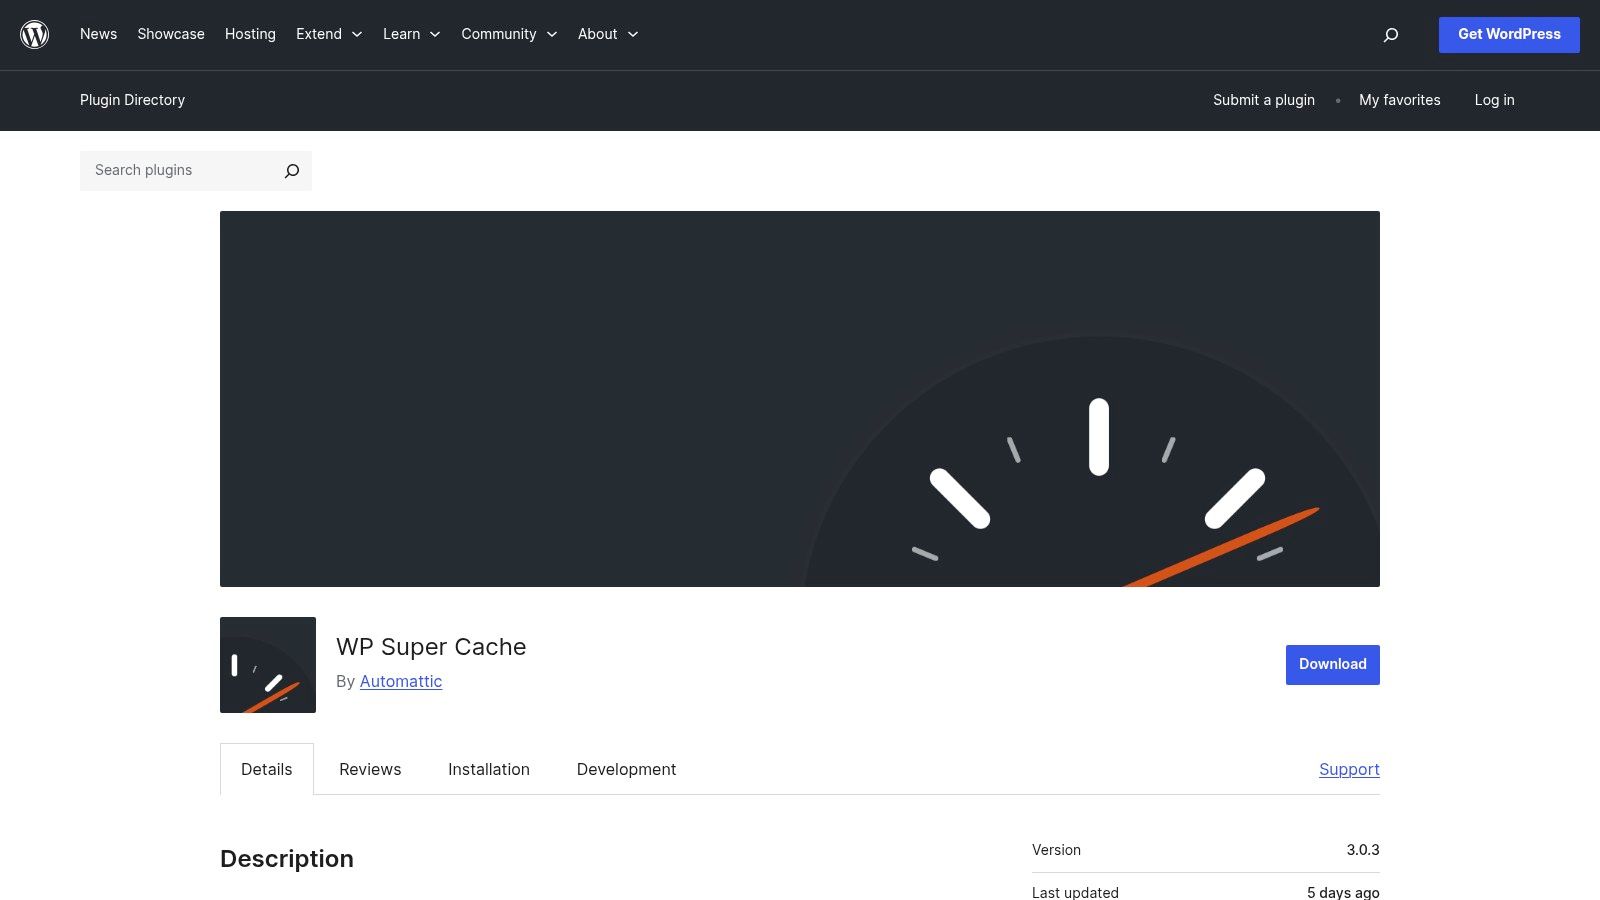Expand the Community menu
The width and height of the screenshot is (1600, 900).
tap(509, 34)
